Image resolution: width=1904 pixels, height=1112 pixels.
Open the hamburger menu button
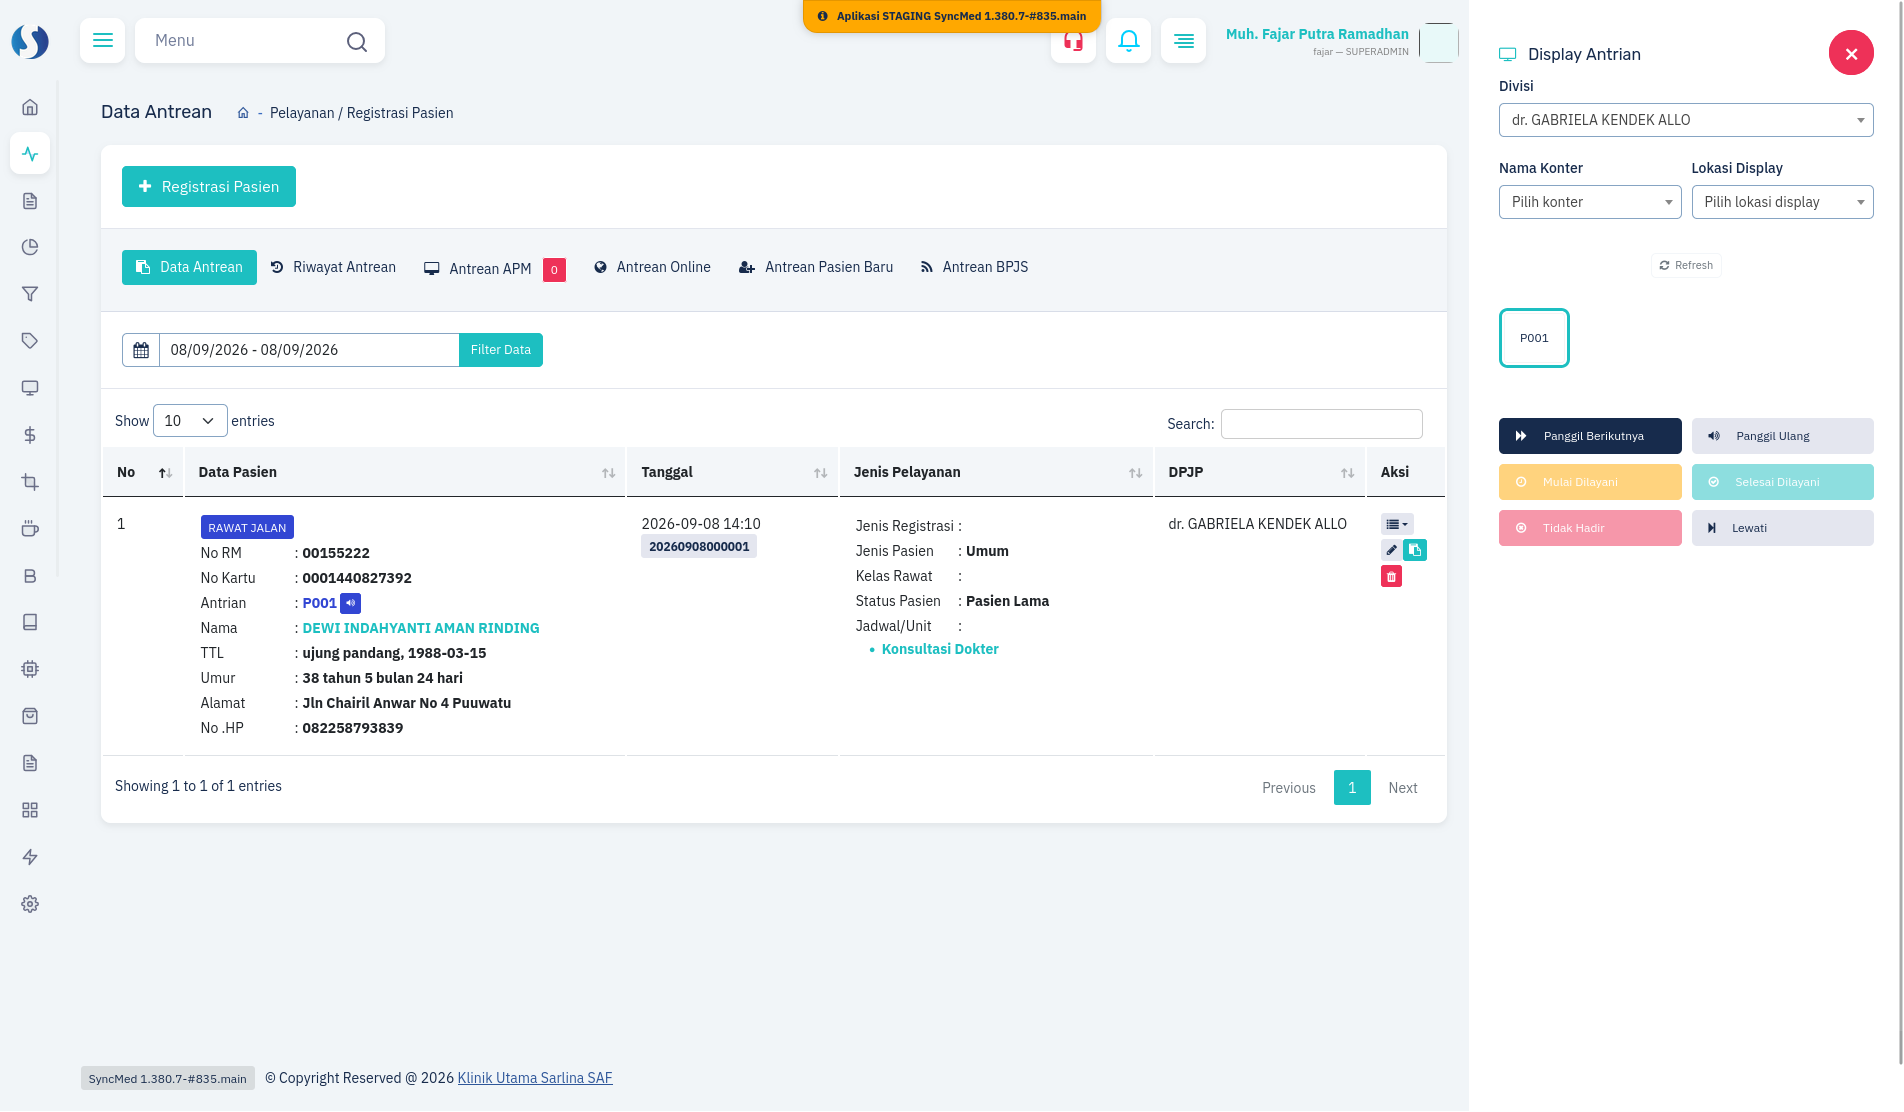(x=102, y=41)
